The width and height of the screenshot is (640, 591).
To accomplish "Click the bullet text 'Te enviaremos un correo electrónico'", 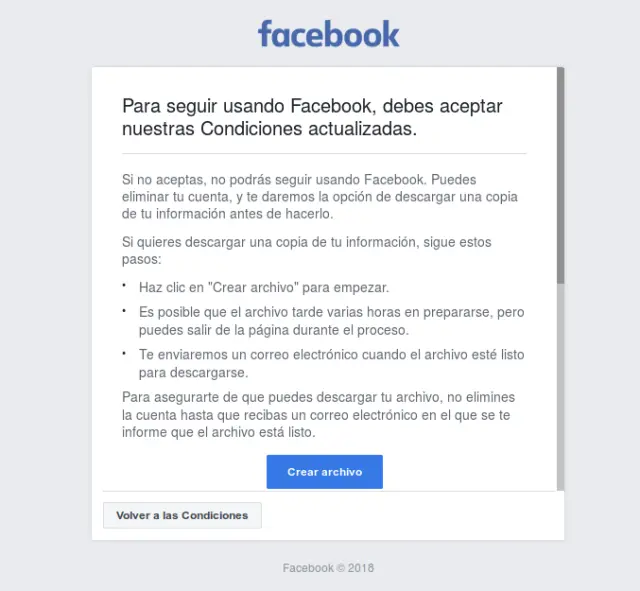I will 331,363.
